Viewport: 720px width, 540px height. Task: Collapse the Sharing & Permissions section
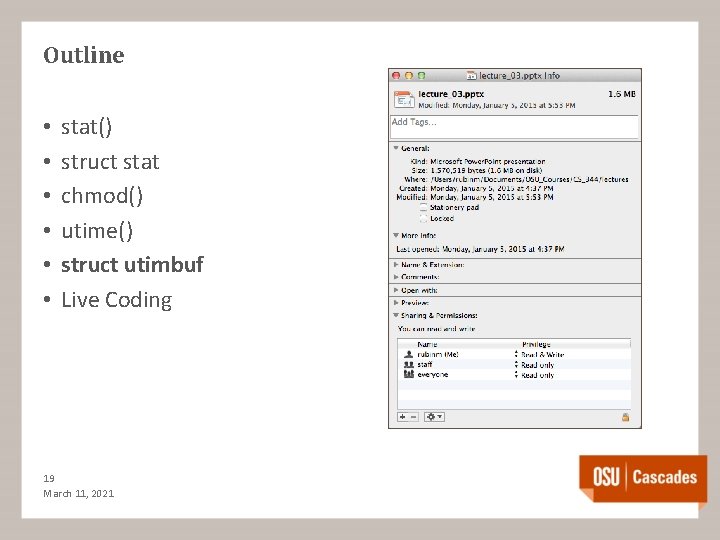396,315
